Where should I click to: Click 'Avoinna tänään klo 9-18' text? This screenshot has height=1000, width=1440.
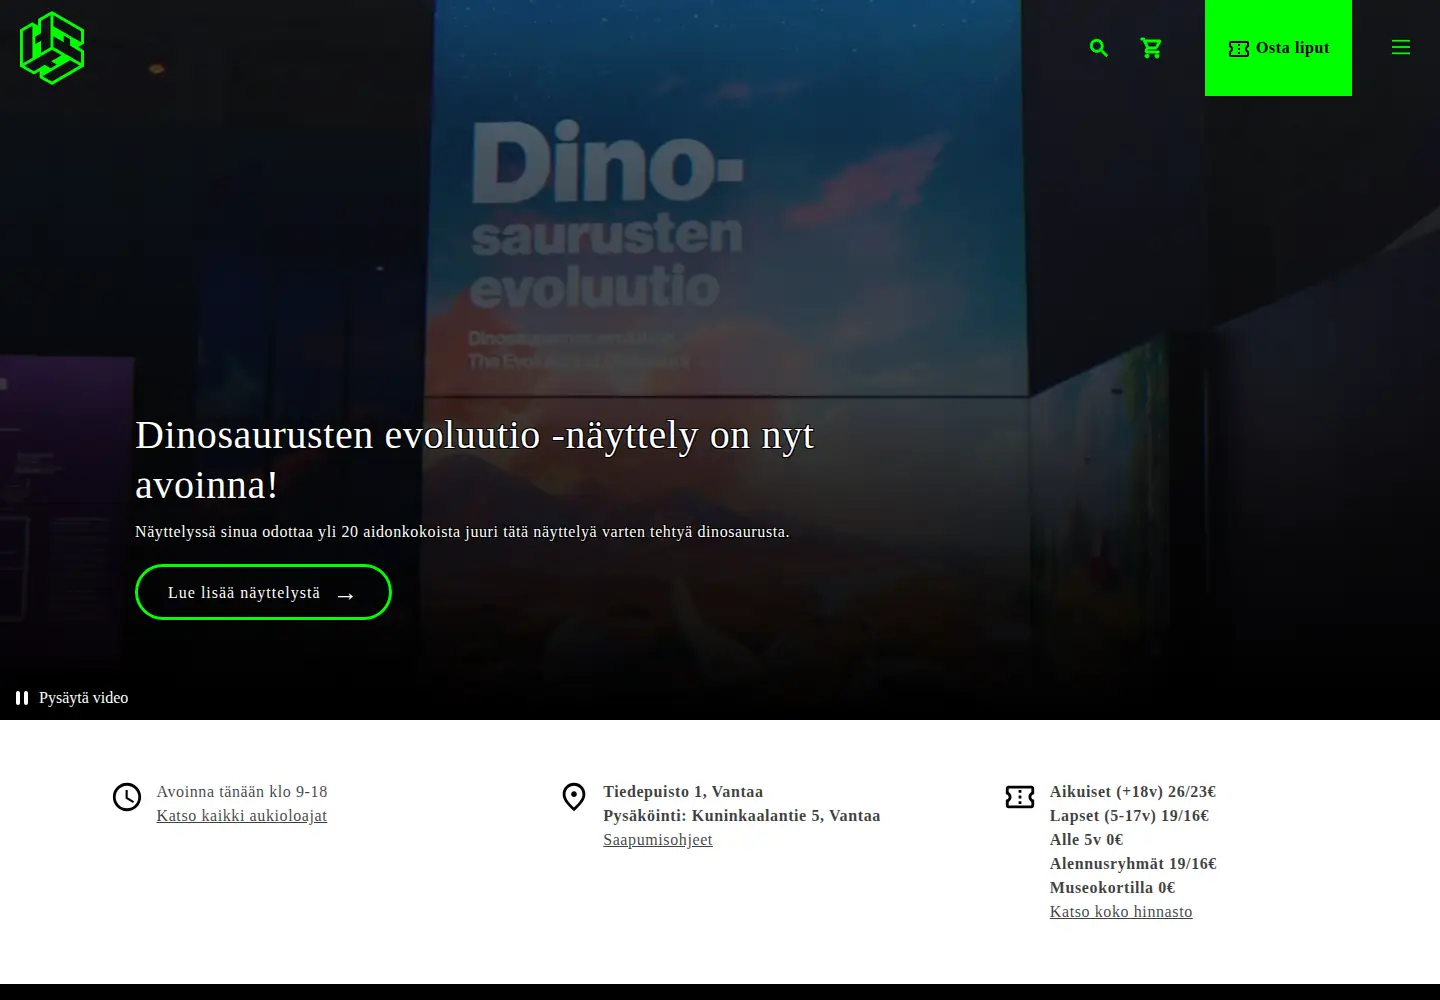click(x=242, y=792)
